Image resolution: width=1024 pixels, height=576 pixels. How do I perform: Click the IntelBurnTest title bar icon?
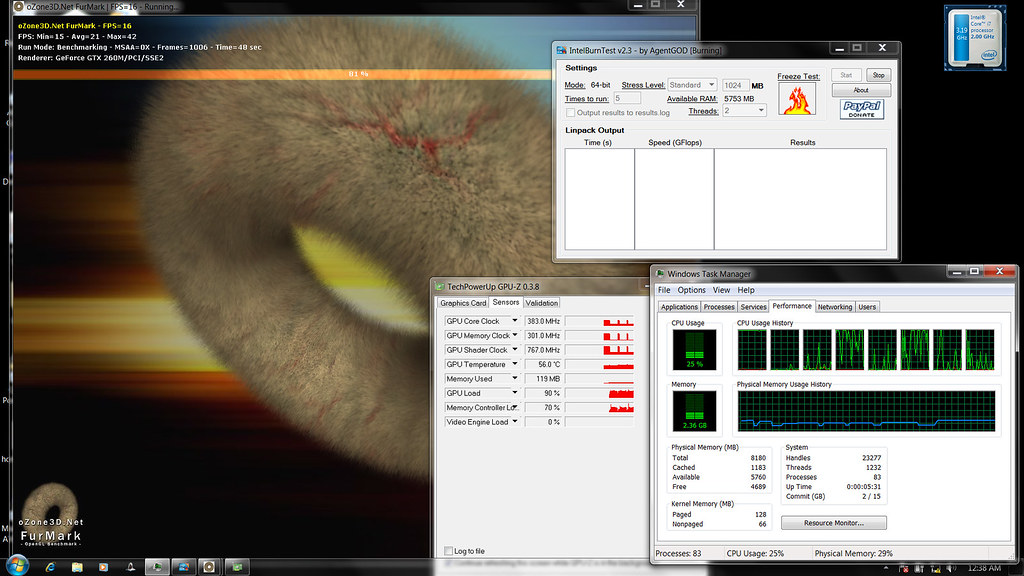[x=561, y=49]
